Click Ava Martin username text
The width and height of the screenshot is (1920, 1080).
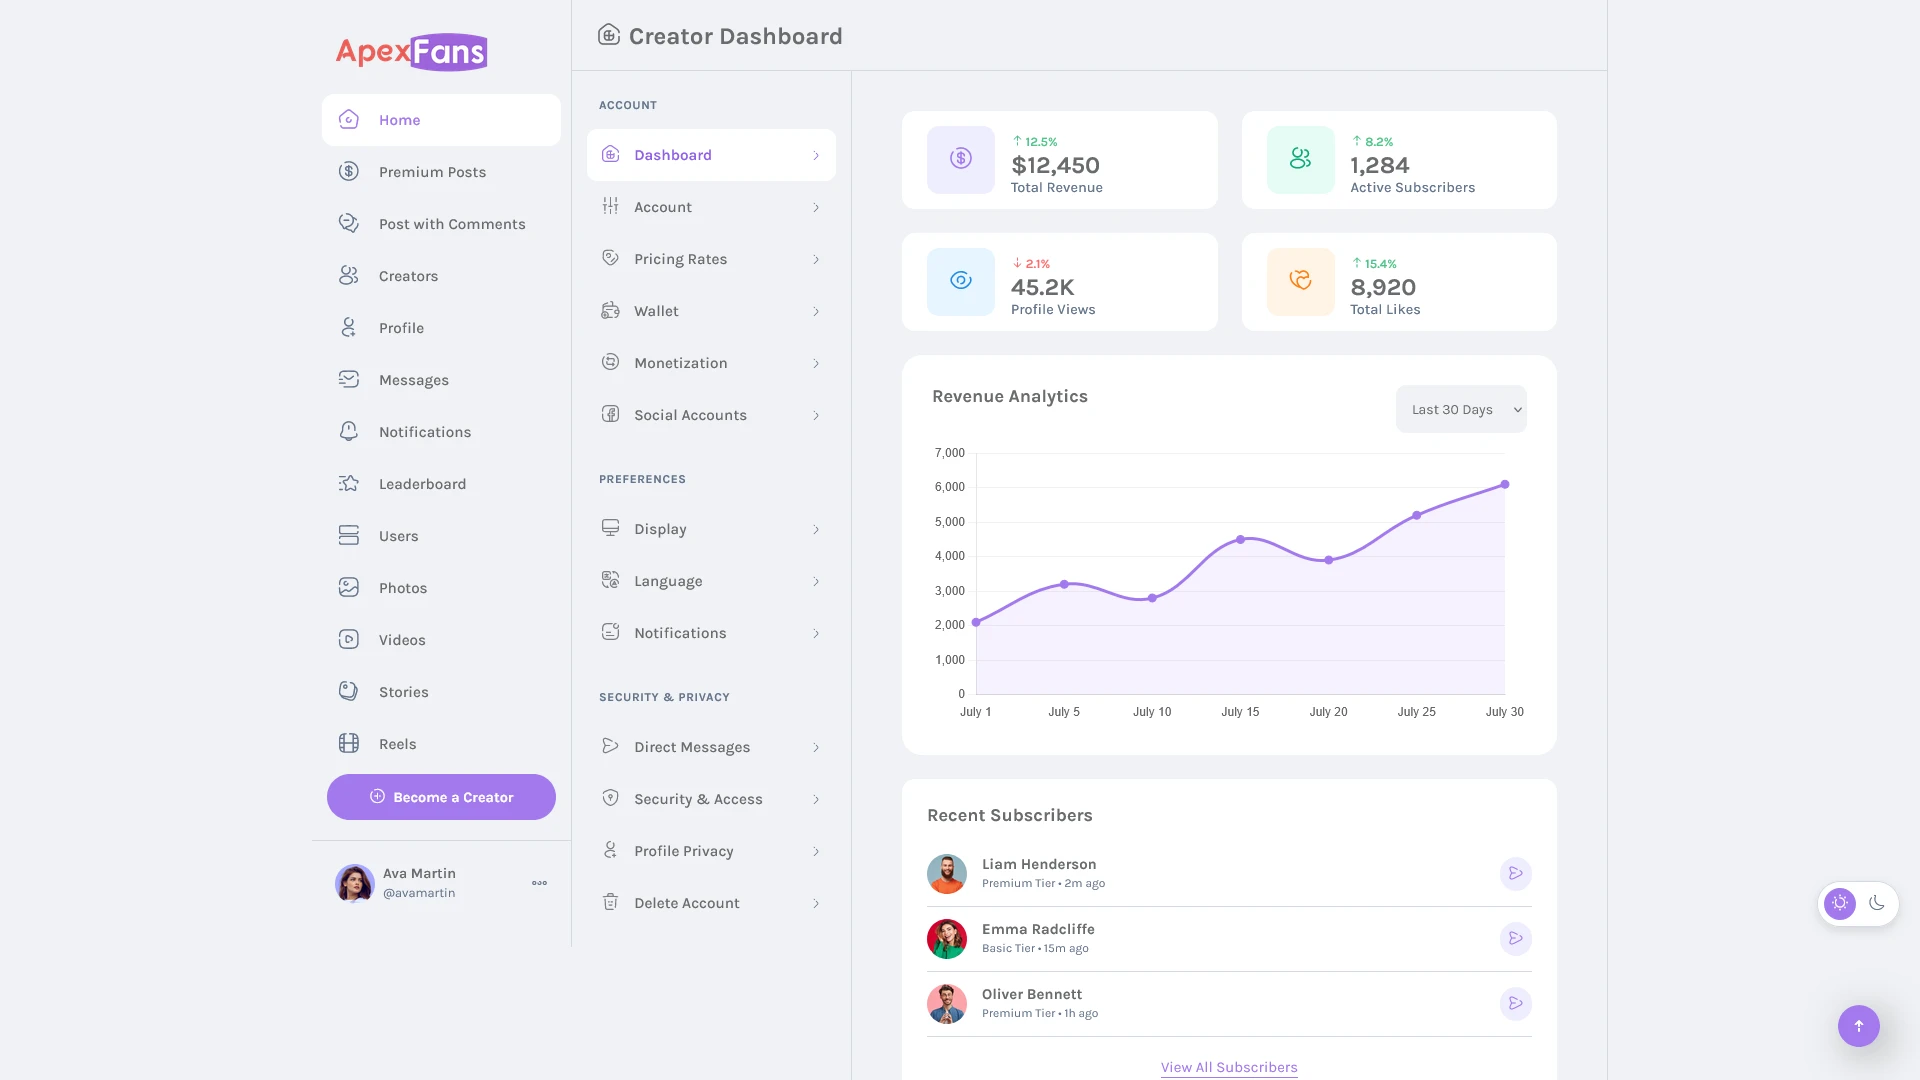coord(419,893)
